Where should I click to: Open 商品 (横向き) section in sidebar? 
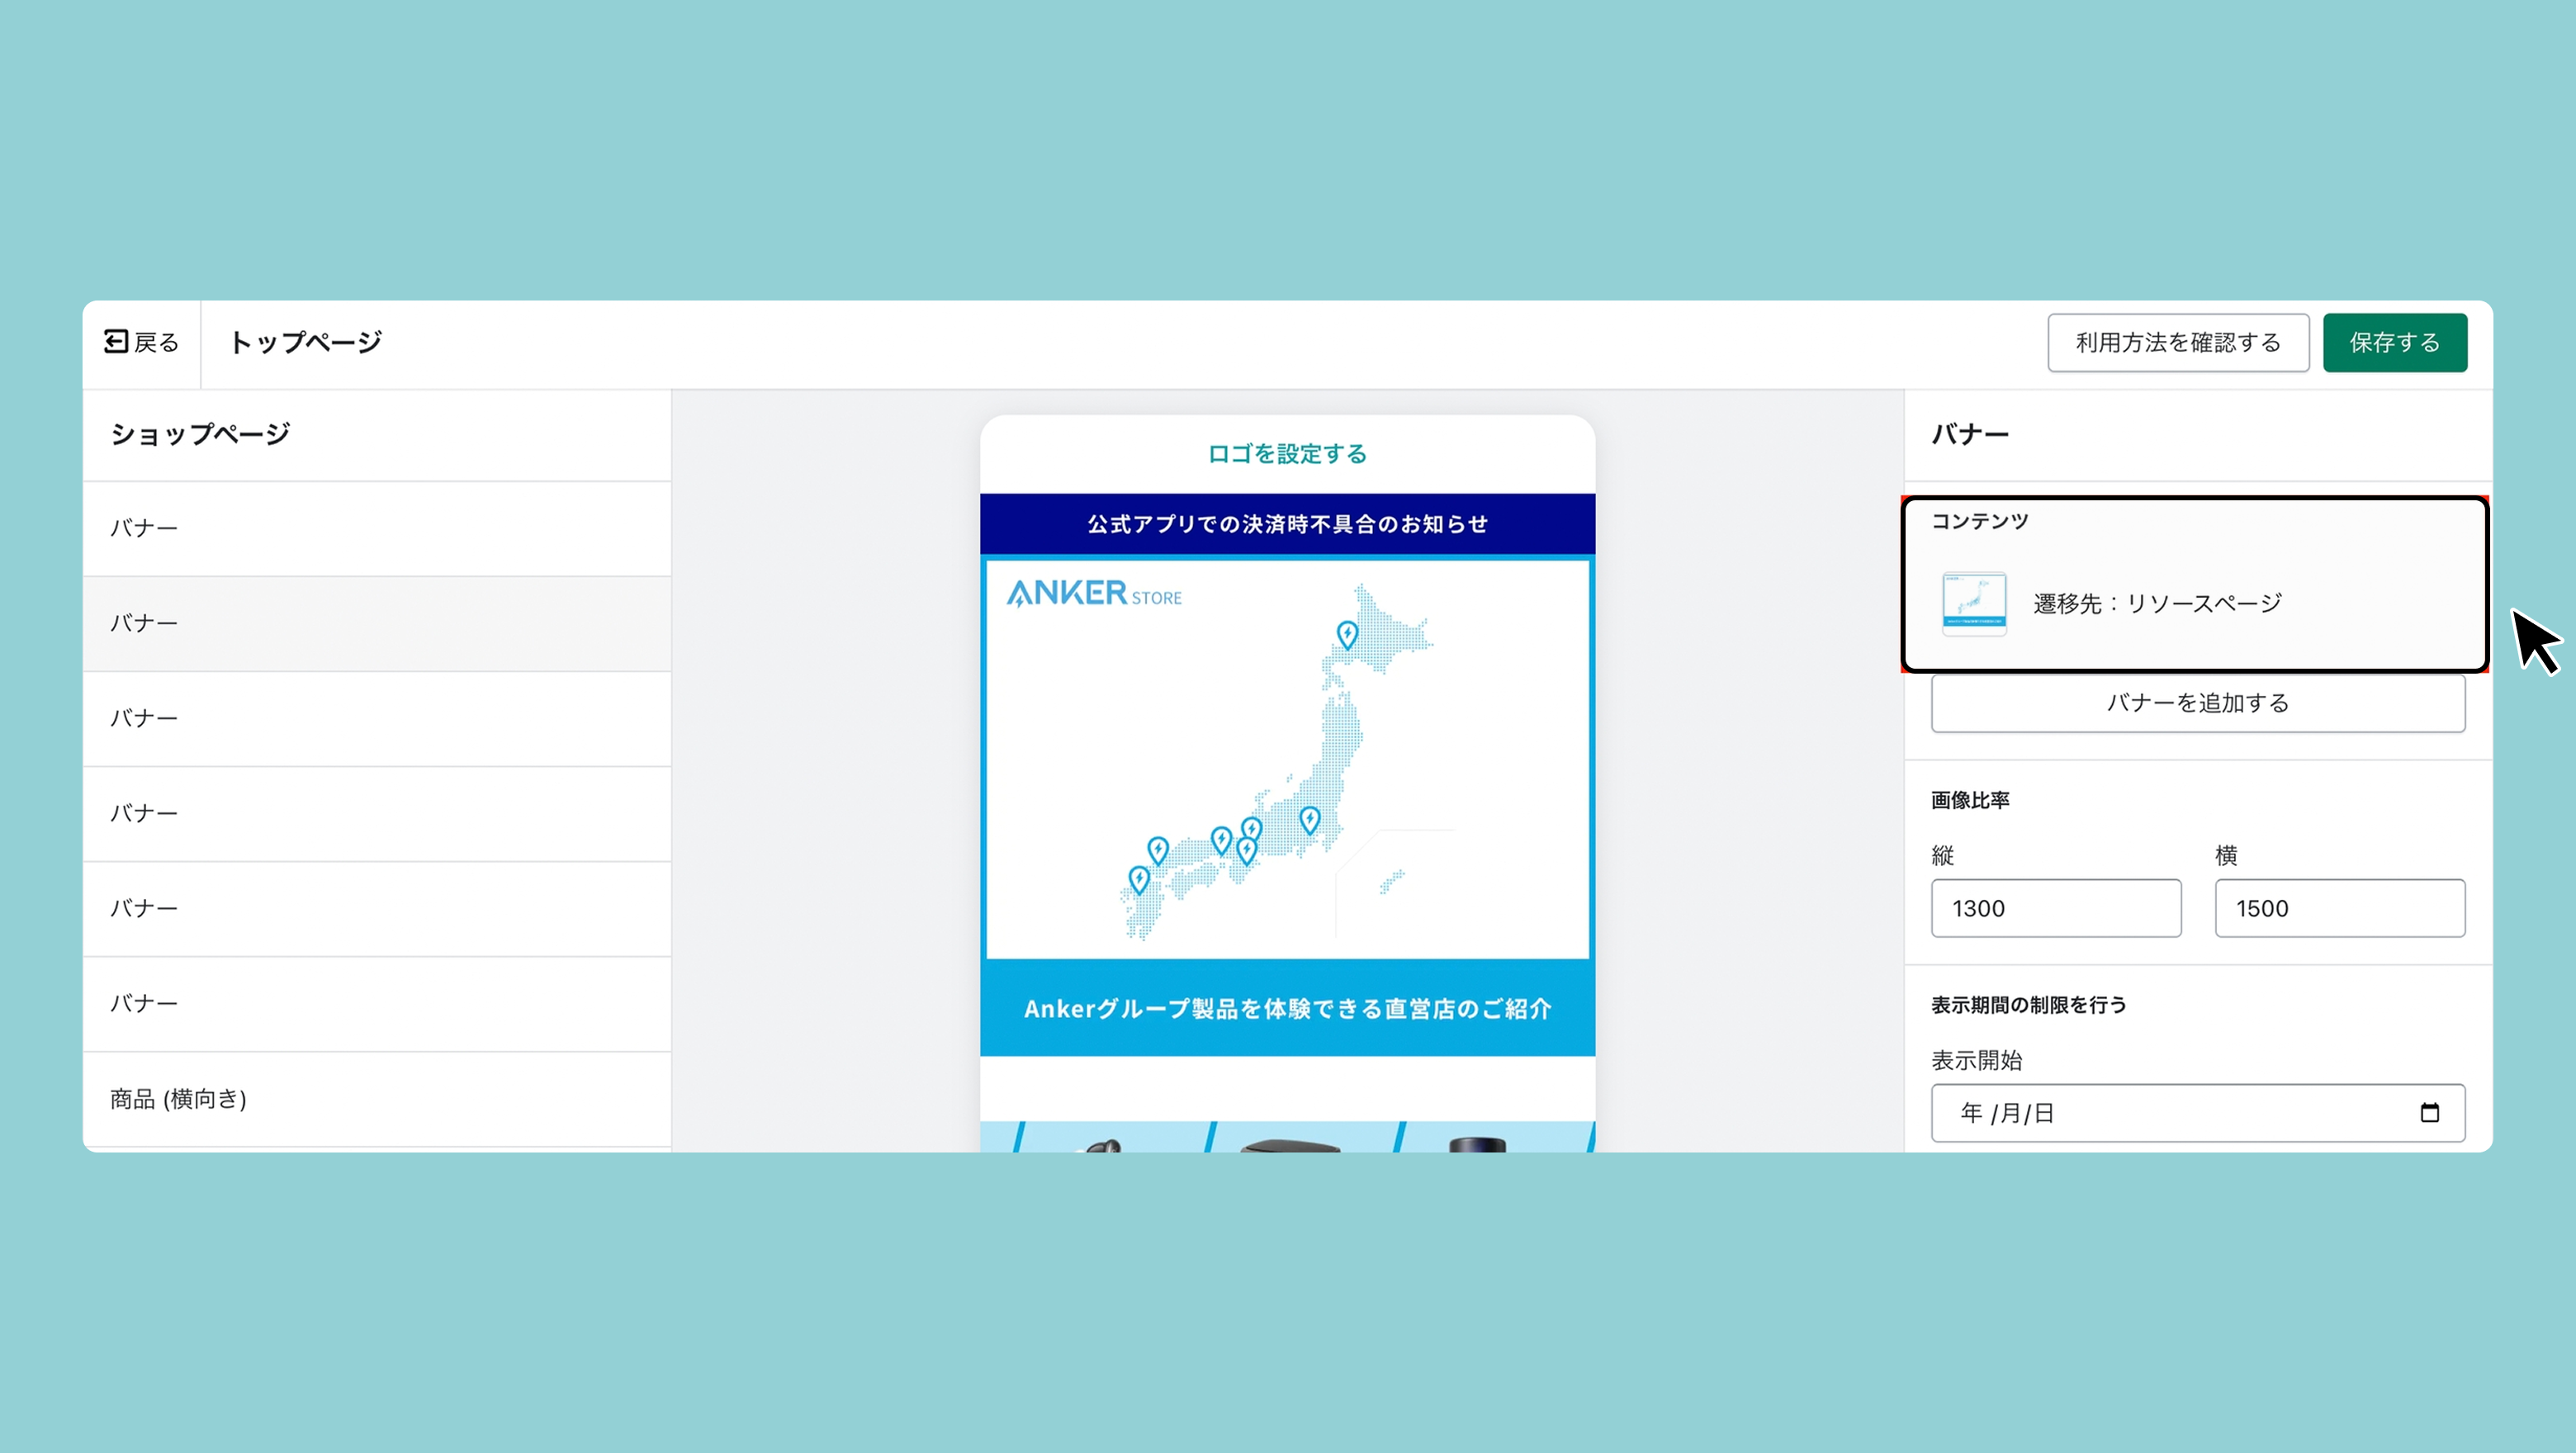point(377,1099)
